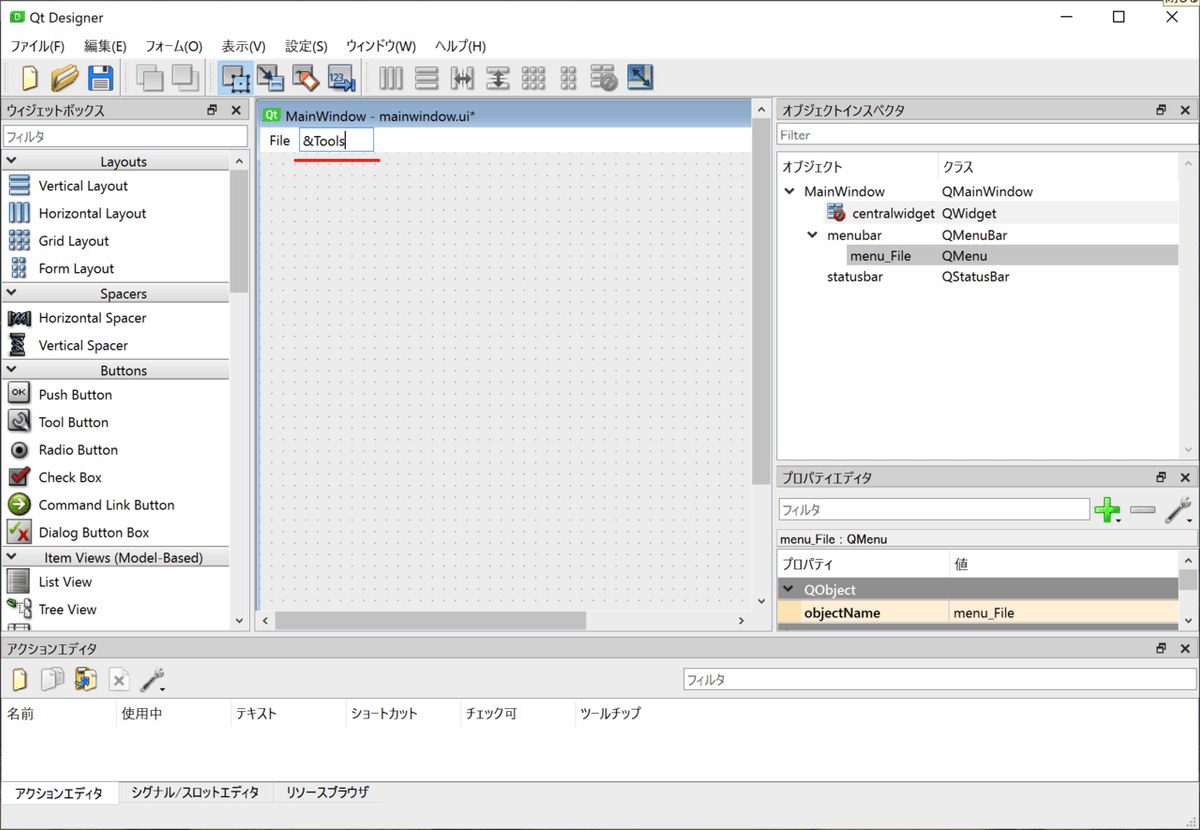Screen dimensions: 1200x830
Task: Select the Edit Widgets mode icon
Action: (x=236, y=78)
